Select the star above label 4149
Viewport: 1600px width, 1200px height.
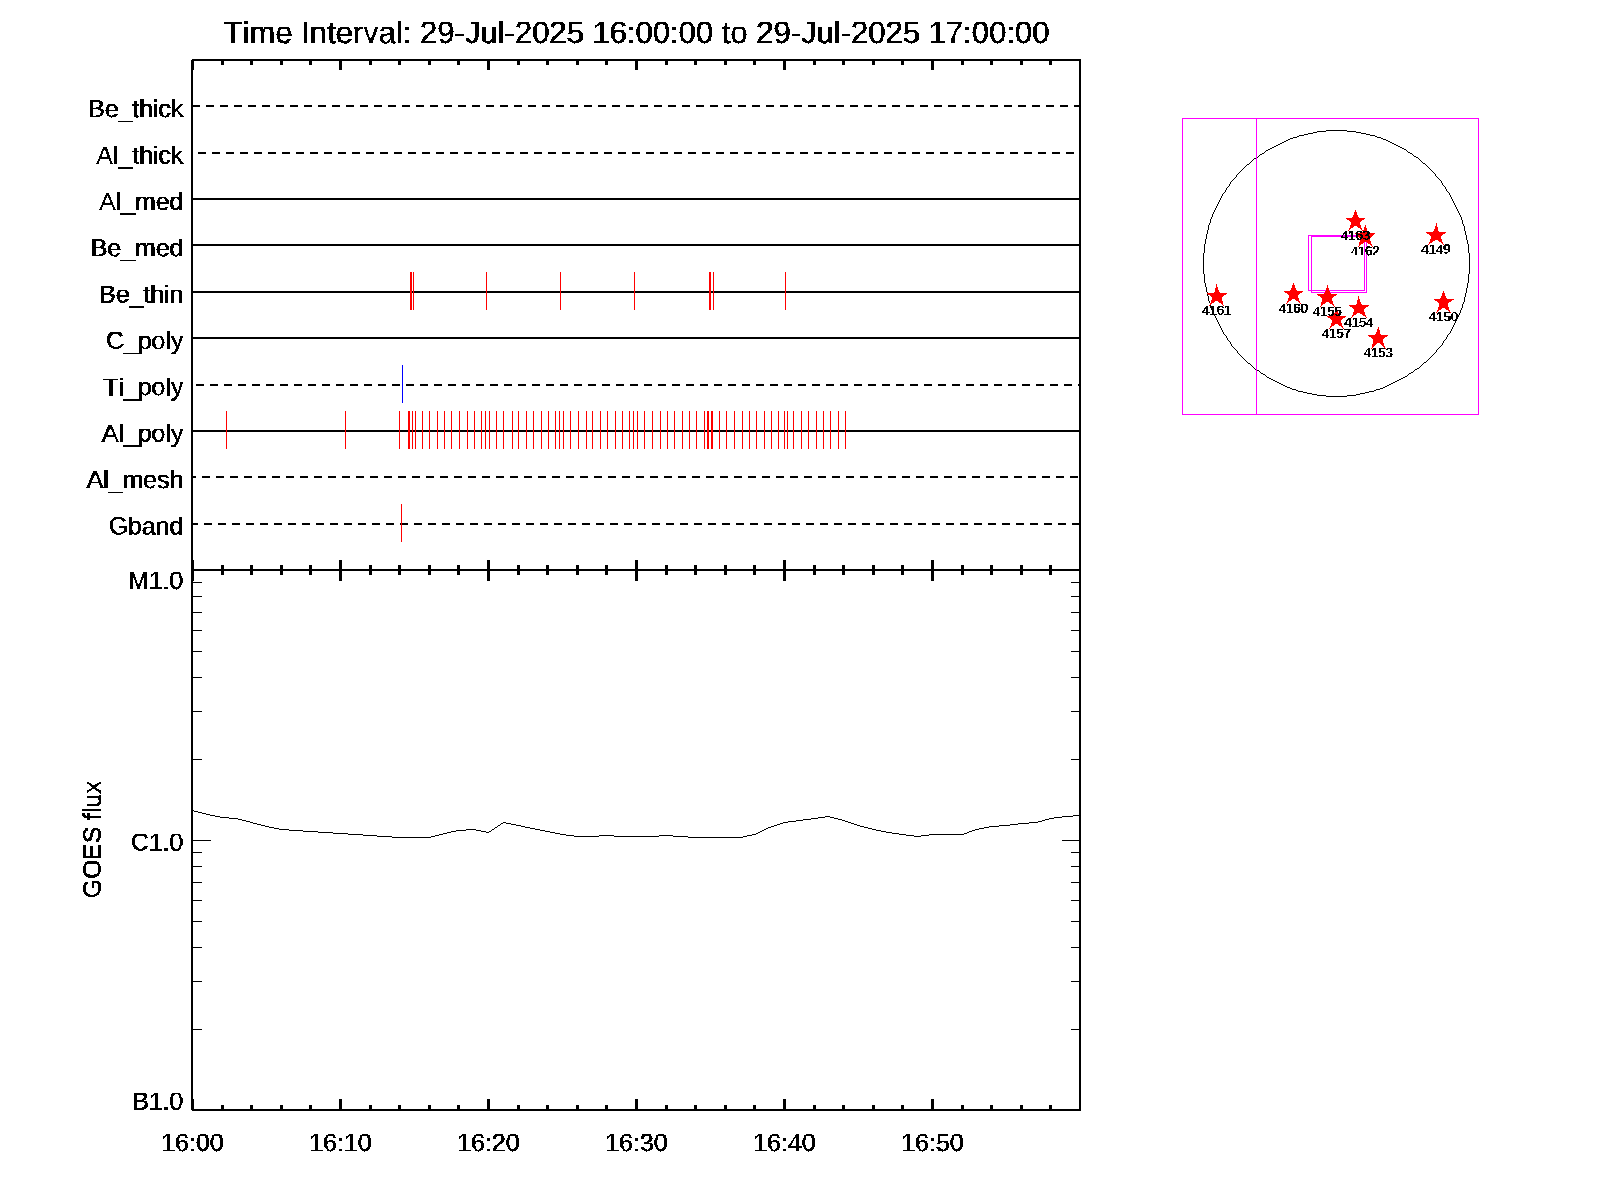[1435, 235]
